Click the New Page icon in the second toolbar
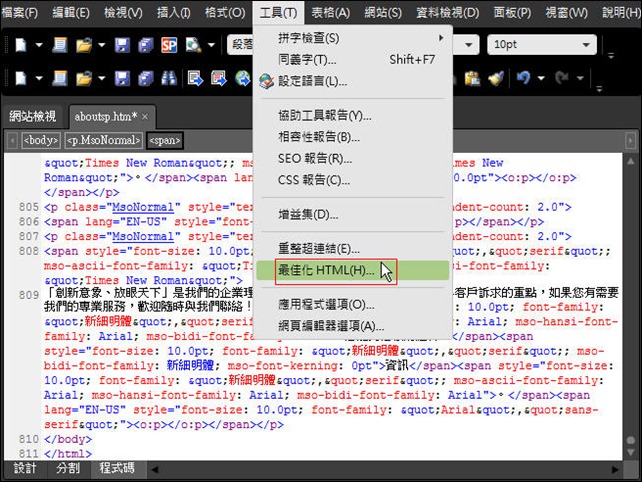Viewport: 642px width, 482px height. click(21, 78)
